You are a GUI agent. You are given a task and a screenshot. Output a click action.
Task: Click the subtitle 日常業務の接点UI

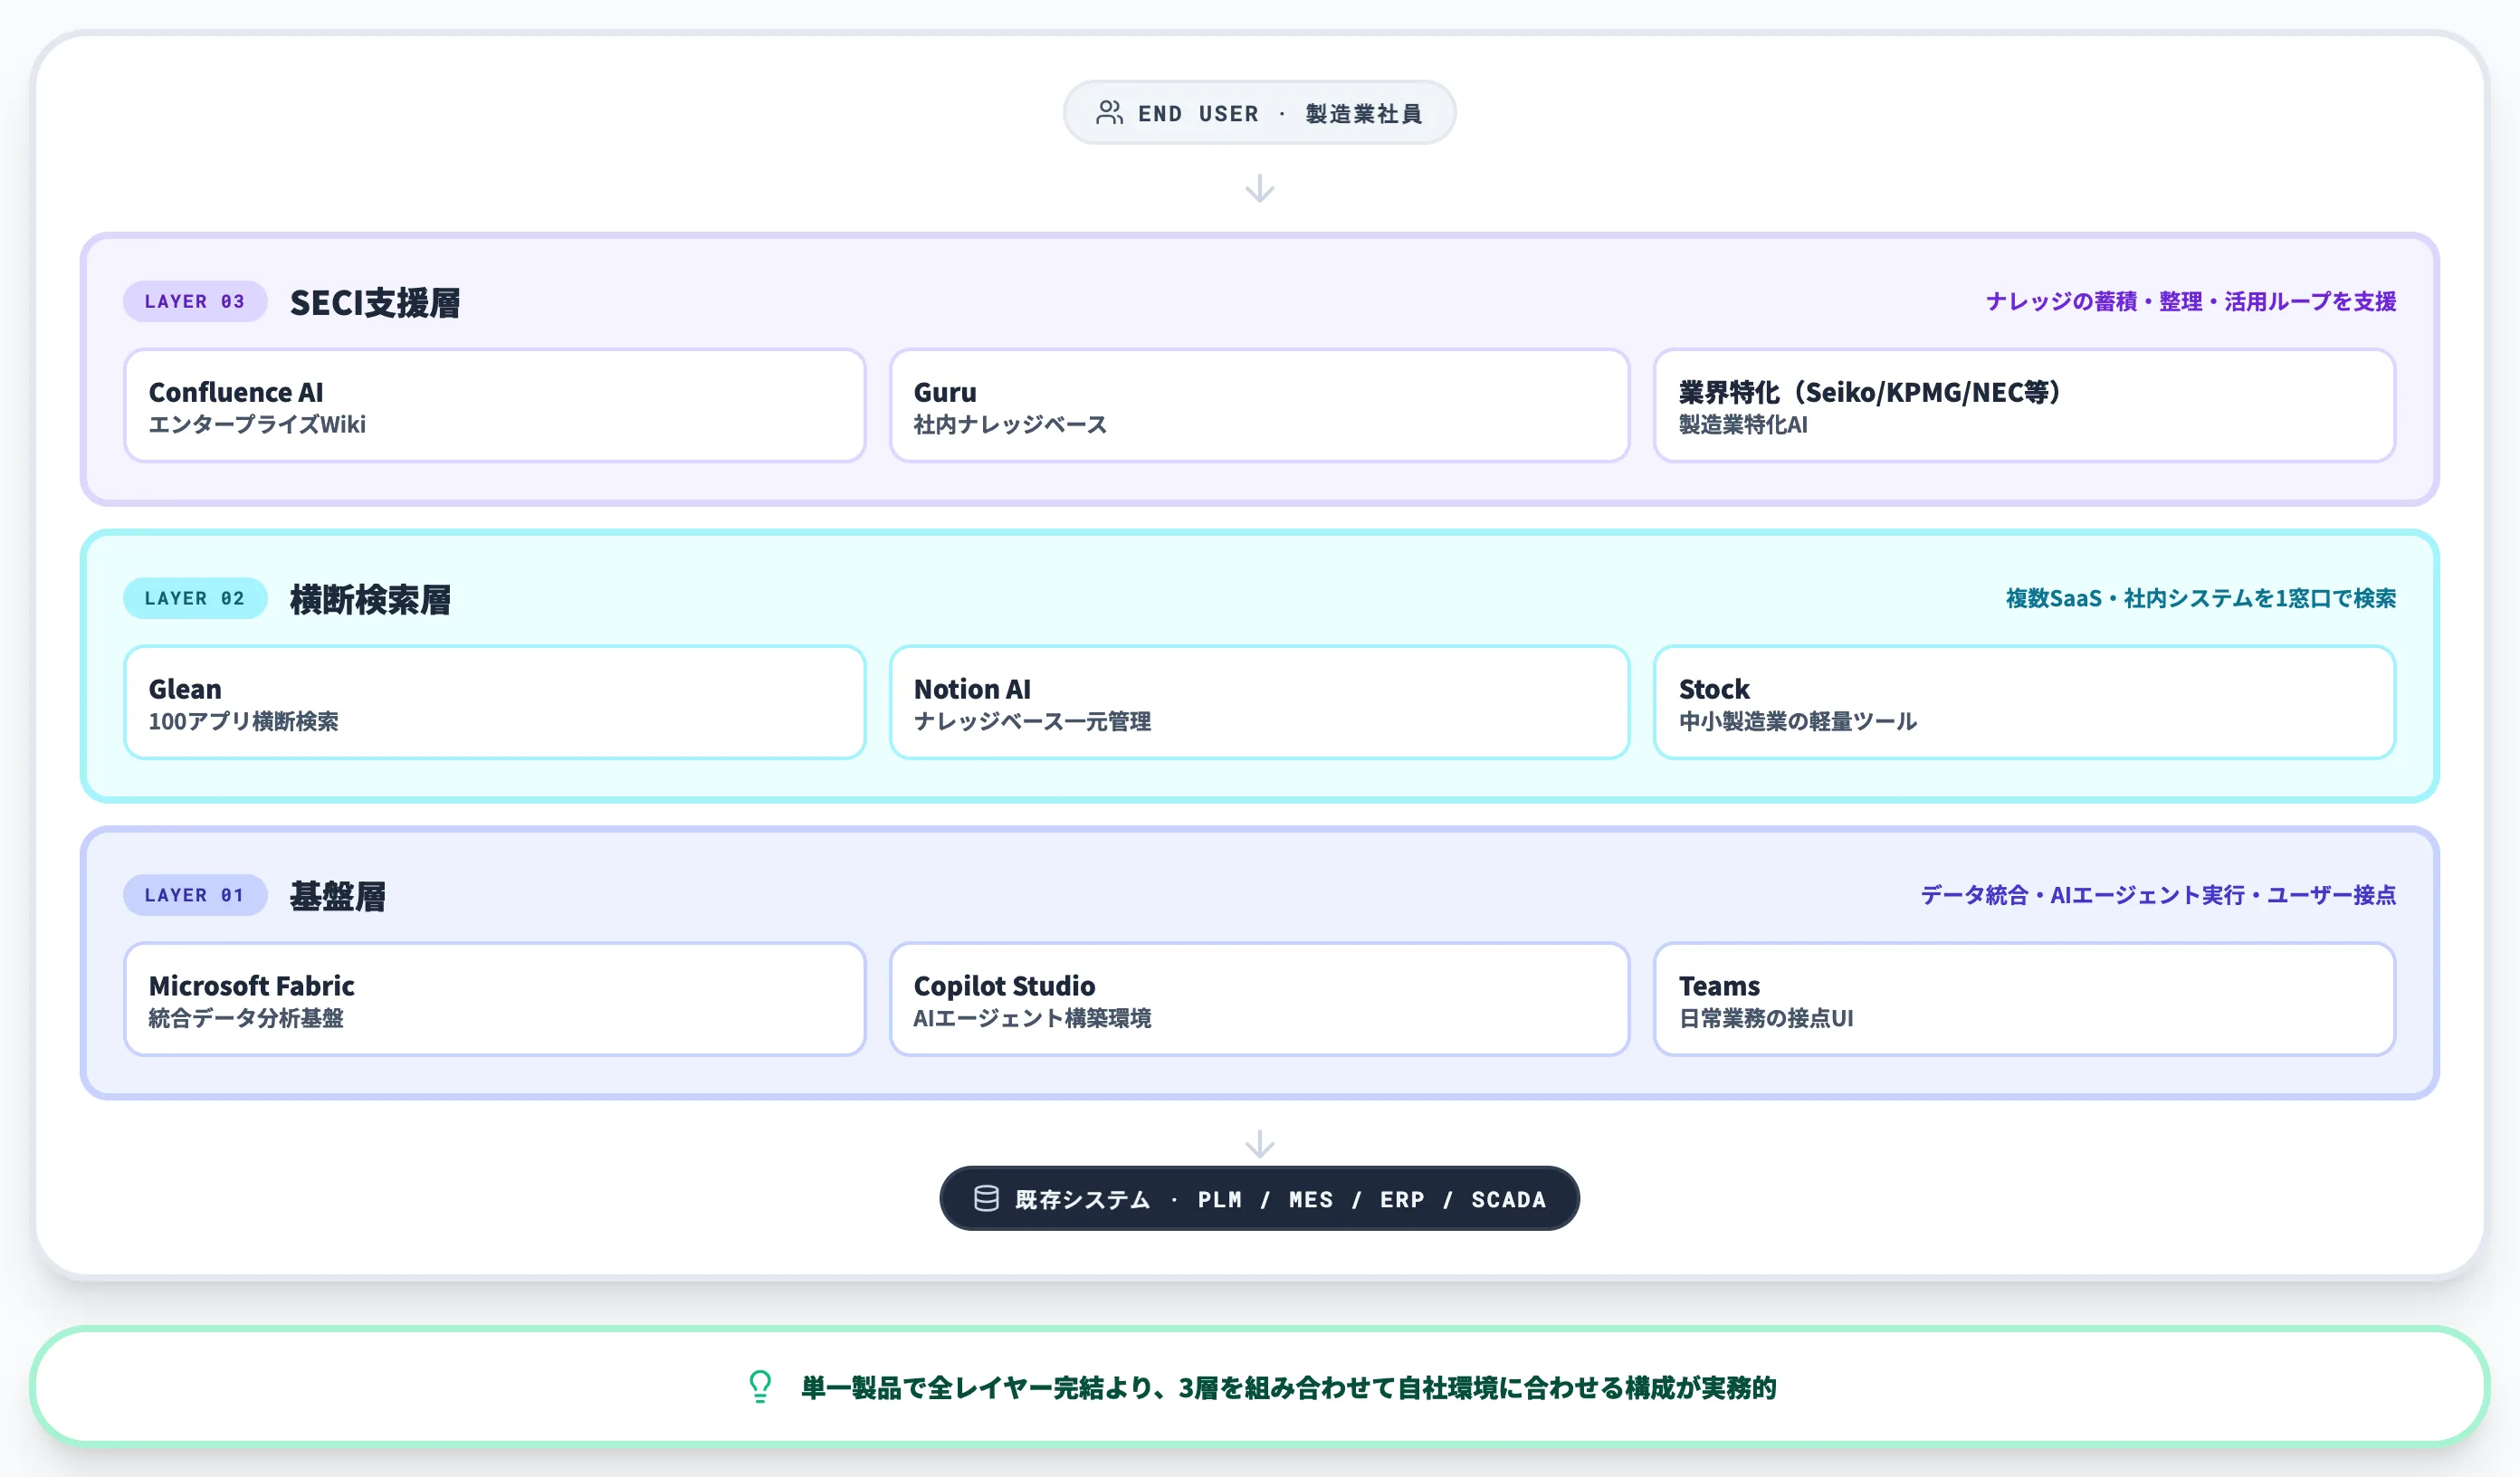point(1766,1018)
